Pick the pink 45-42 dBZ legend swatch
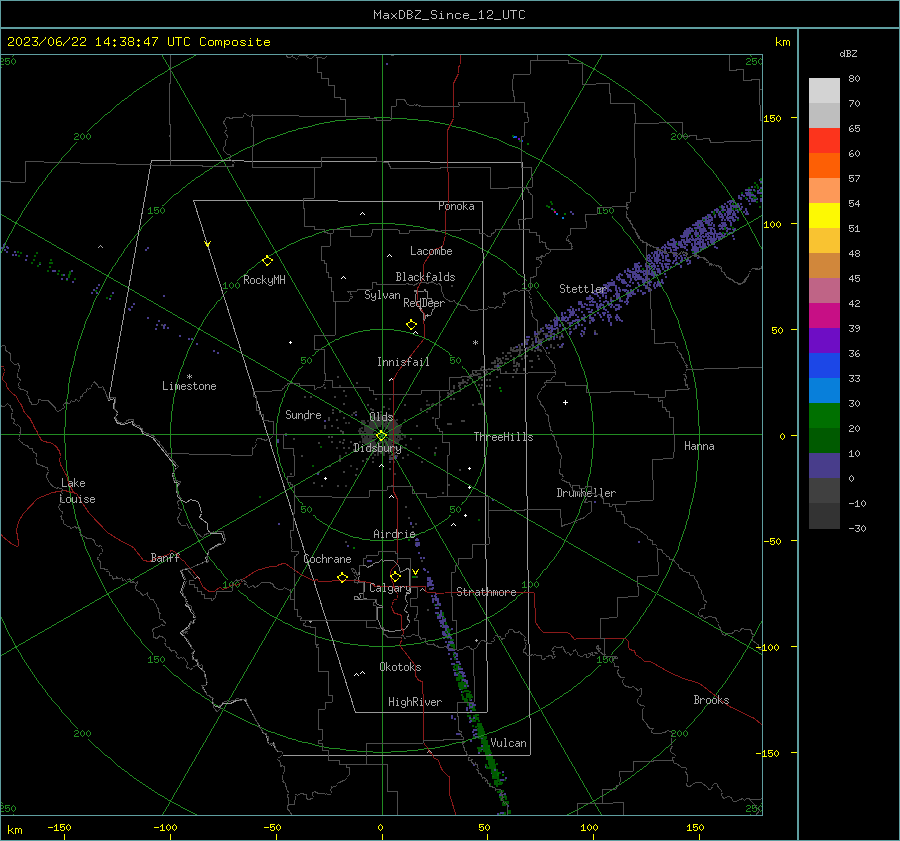This screenshot has width=900, height=841. tap(824, 291)
